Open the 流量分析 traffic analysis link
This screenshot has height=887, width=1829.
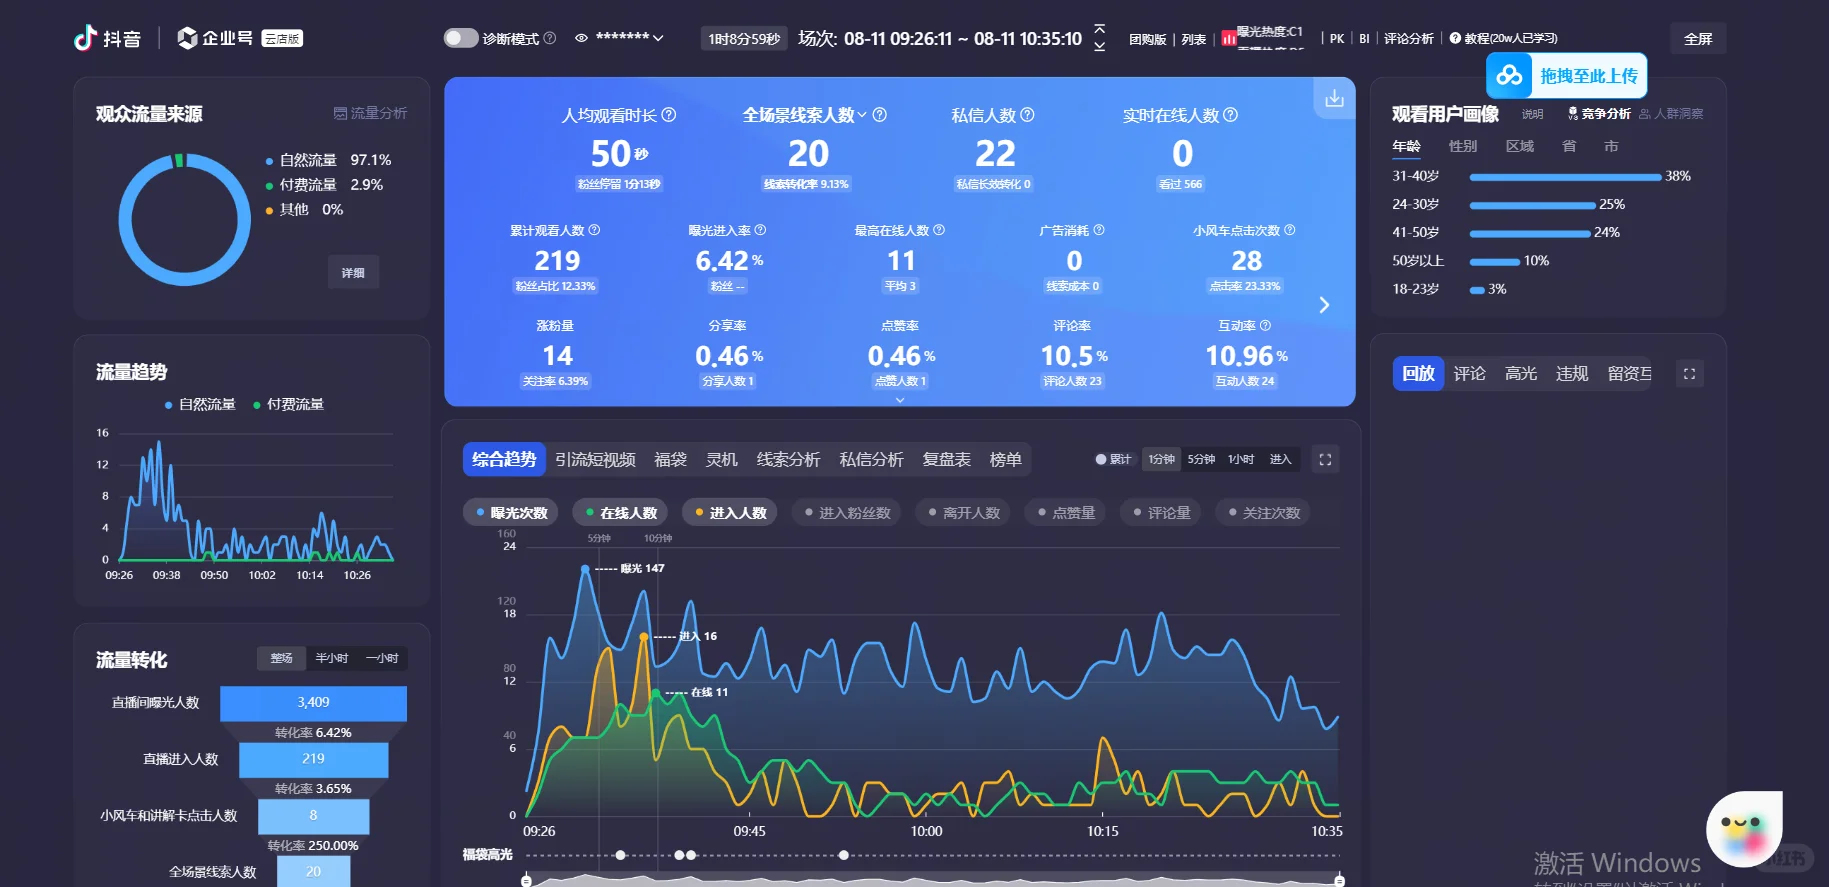370,113
